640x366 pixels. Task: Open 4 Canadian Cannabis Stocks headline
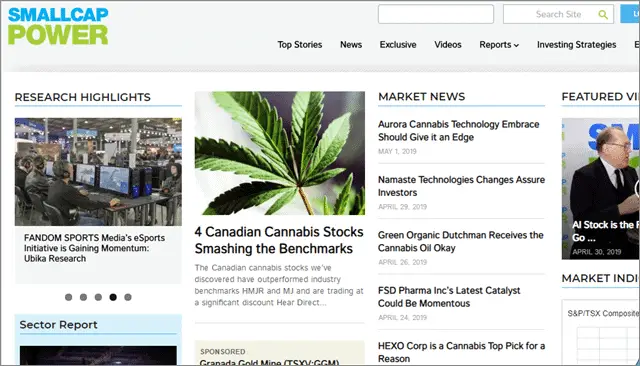279,240
